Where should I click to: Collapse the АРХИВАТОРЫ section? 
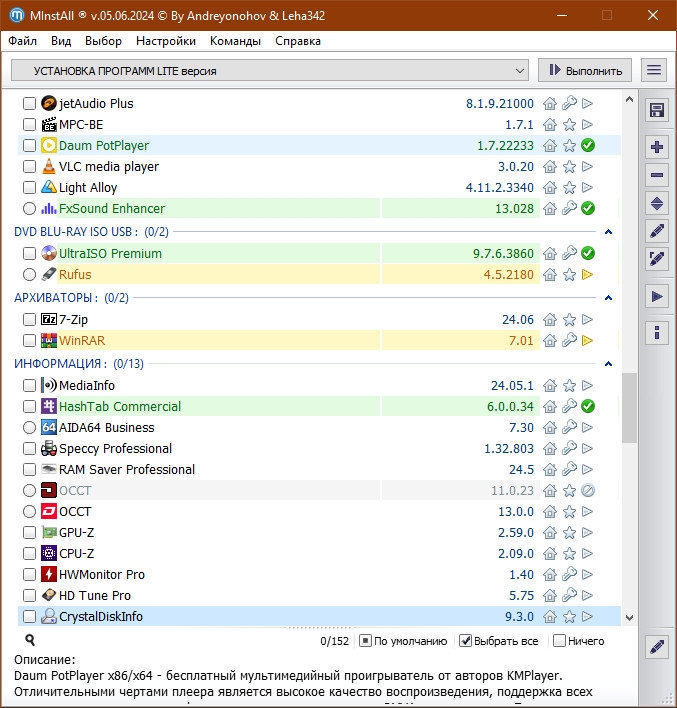click(x=608, y=298)
